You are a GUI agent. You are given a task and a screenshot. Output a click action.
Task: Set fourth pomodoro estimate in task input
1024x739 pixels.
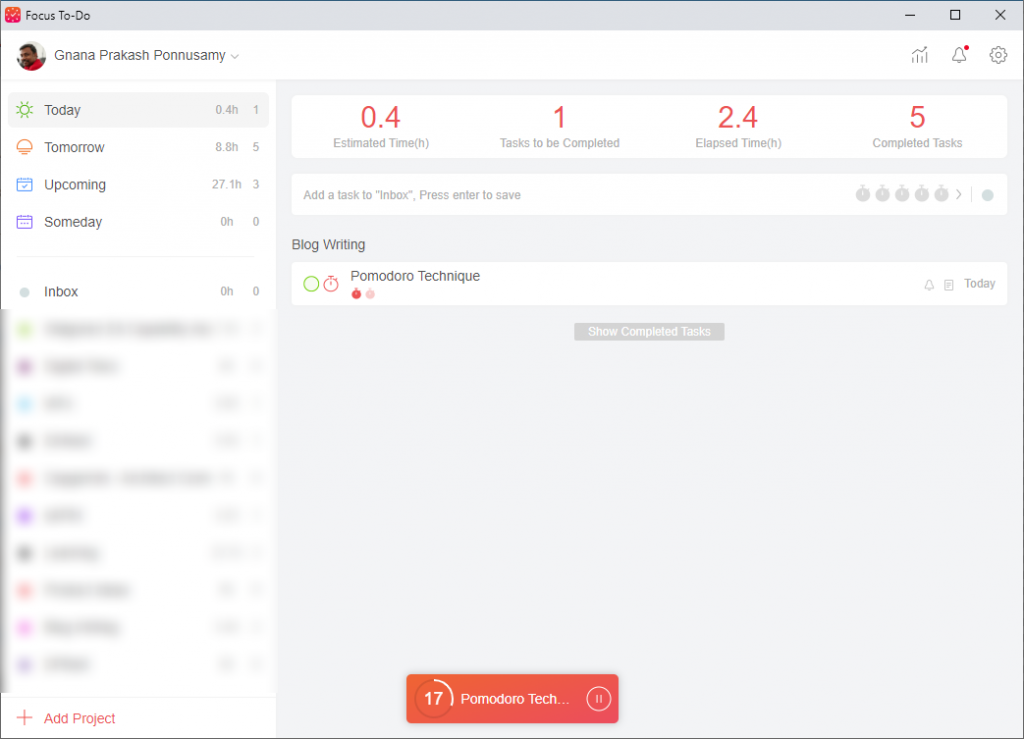(x=921, y=194)
